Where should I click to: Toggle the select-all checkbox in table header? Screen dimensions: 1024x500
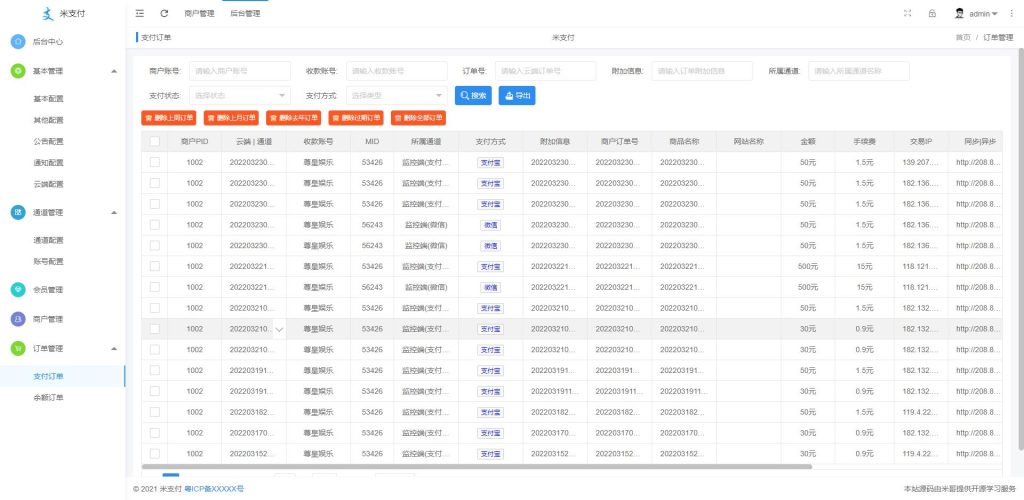pos(155,142)
